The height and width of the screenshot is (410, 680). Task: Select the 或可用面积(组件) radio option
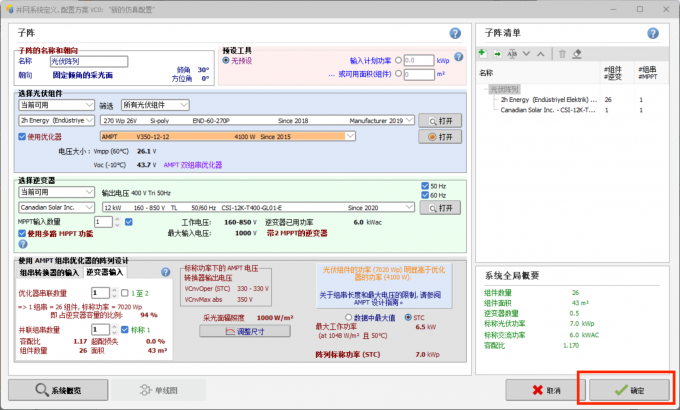399,74
